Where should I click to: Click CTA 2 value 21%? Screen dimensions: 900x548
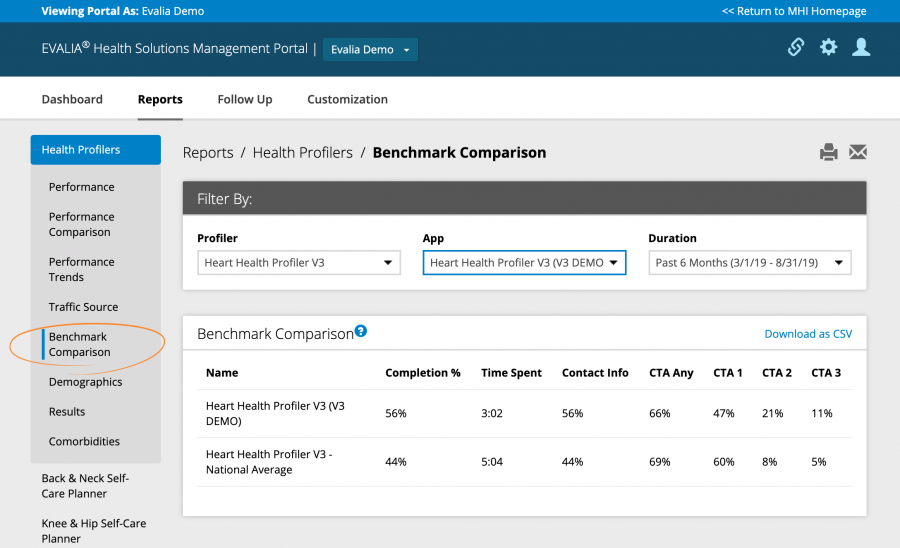(x=773, y=413)
